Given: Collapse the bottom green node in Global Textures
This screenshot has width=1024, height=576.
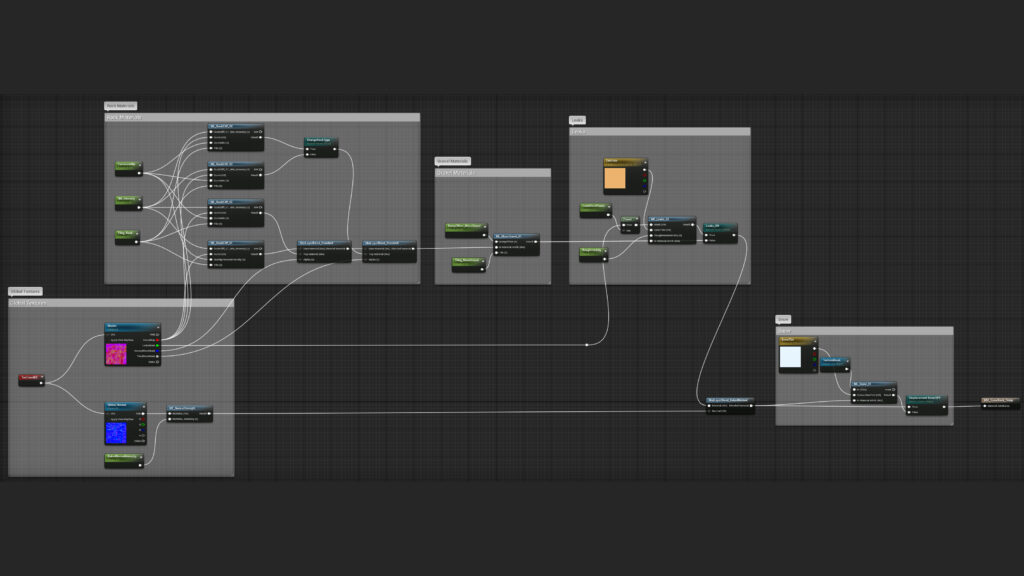Looking at the screenshot, I should coord(140,457).
